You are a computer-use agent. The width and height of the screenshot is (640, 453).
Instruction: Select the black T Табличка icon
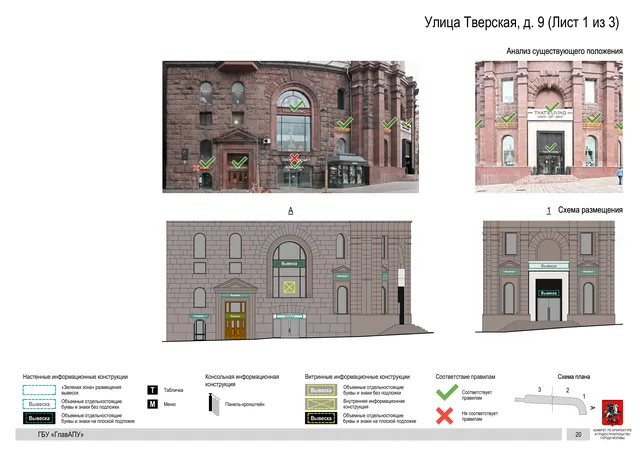[x=152, y=390]
